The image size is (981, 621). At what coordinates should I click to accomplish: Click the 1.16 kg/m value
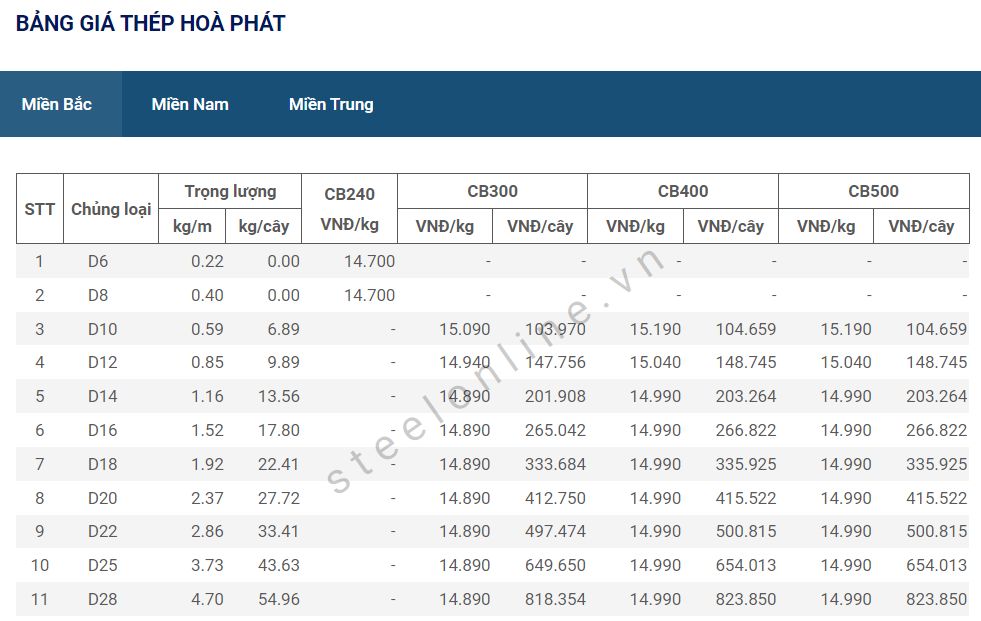click(207, 396)
